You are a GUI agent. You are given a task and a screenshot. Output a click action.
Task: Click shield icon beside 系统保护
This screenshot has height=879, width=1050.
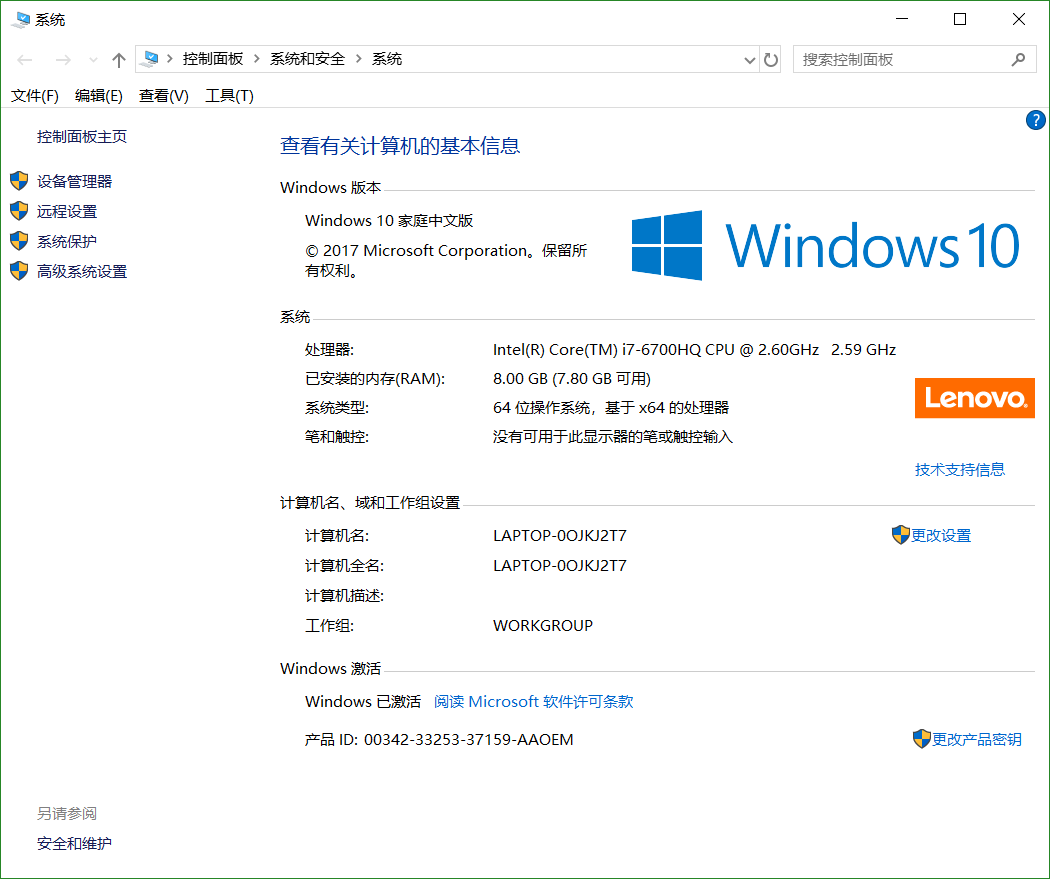(19, 241)
